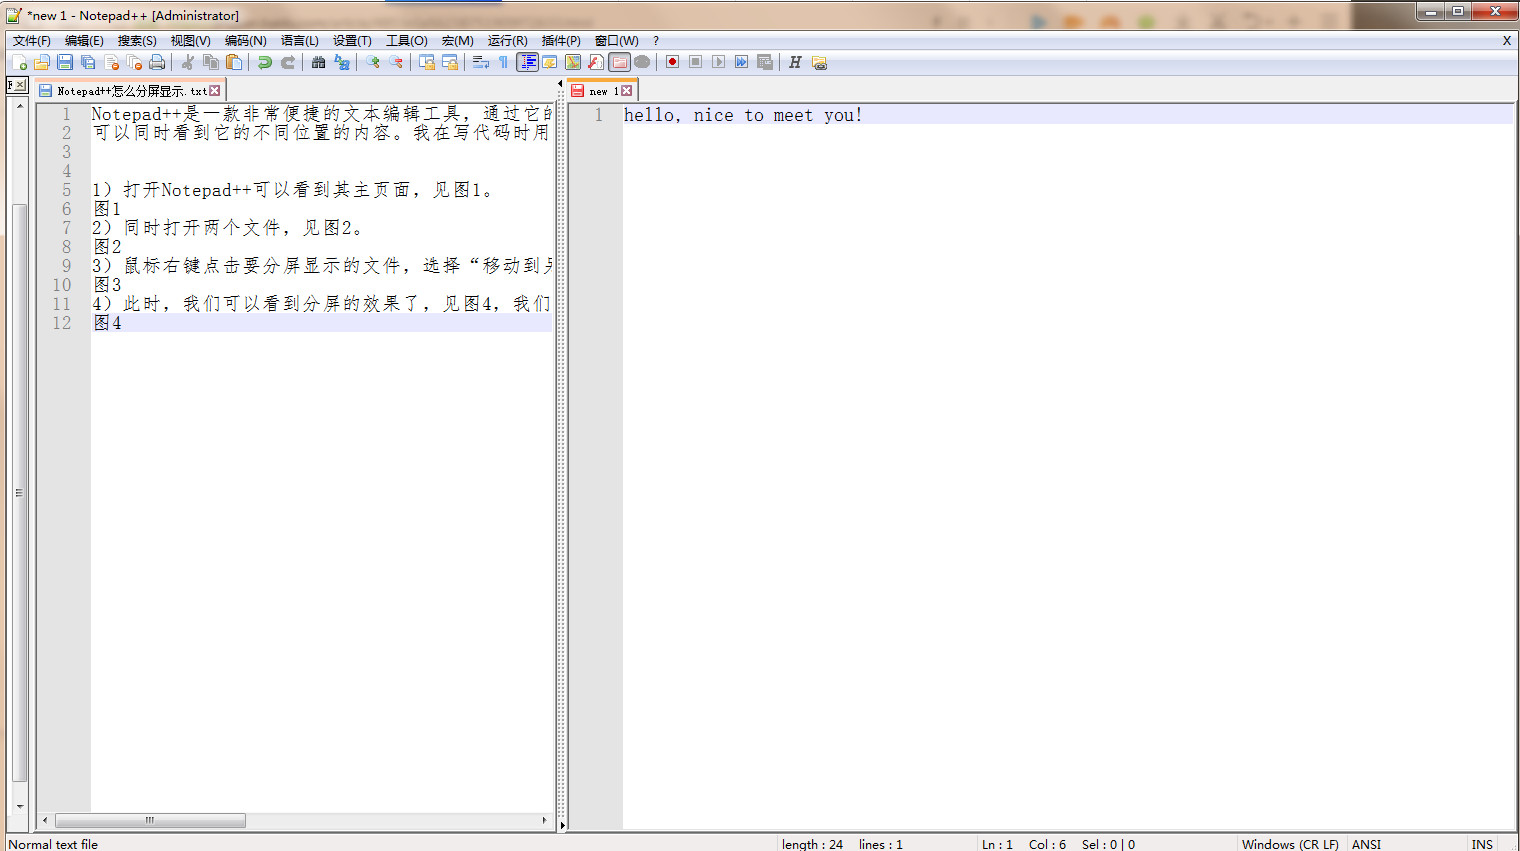Open the user-defined language icon

click(550, 62)
